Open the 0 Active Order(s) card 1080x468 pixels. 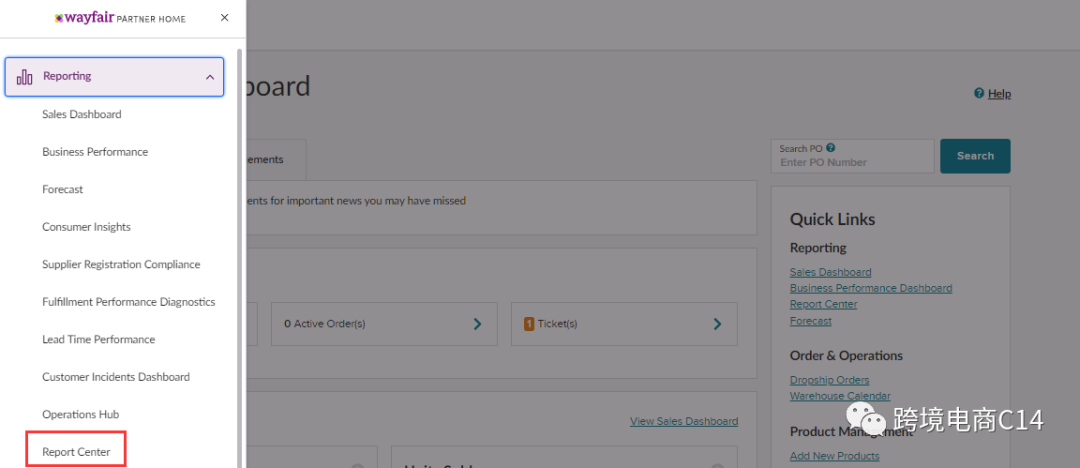[384, 323]
